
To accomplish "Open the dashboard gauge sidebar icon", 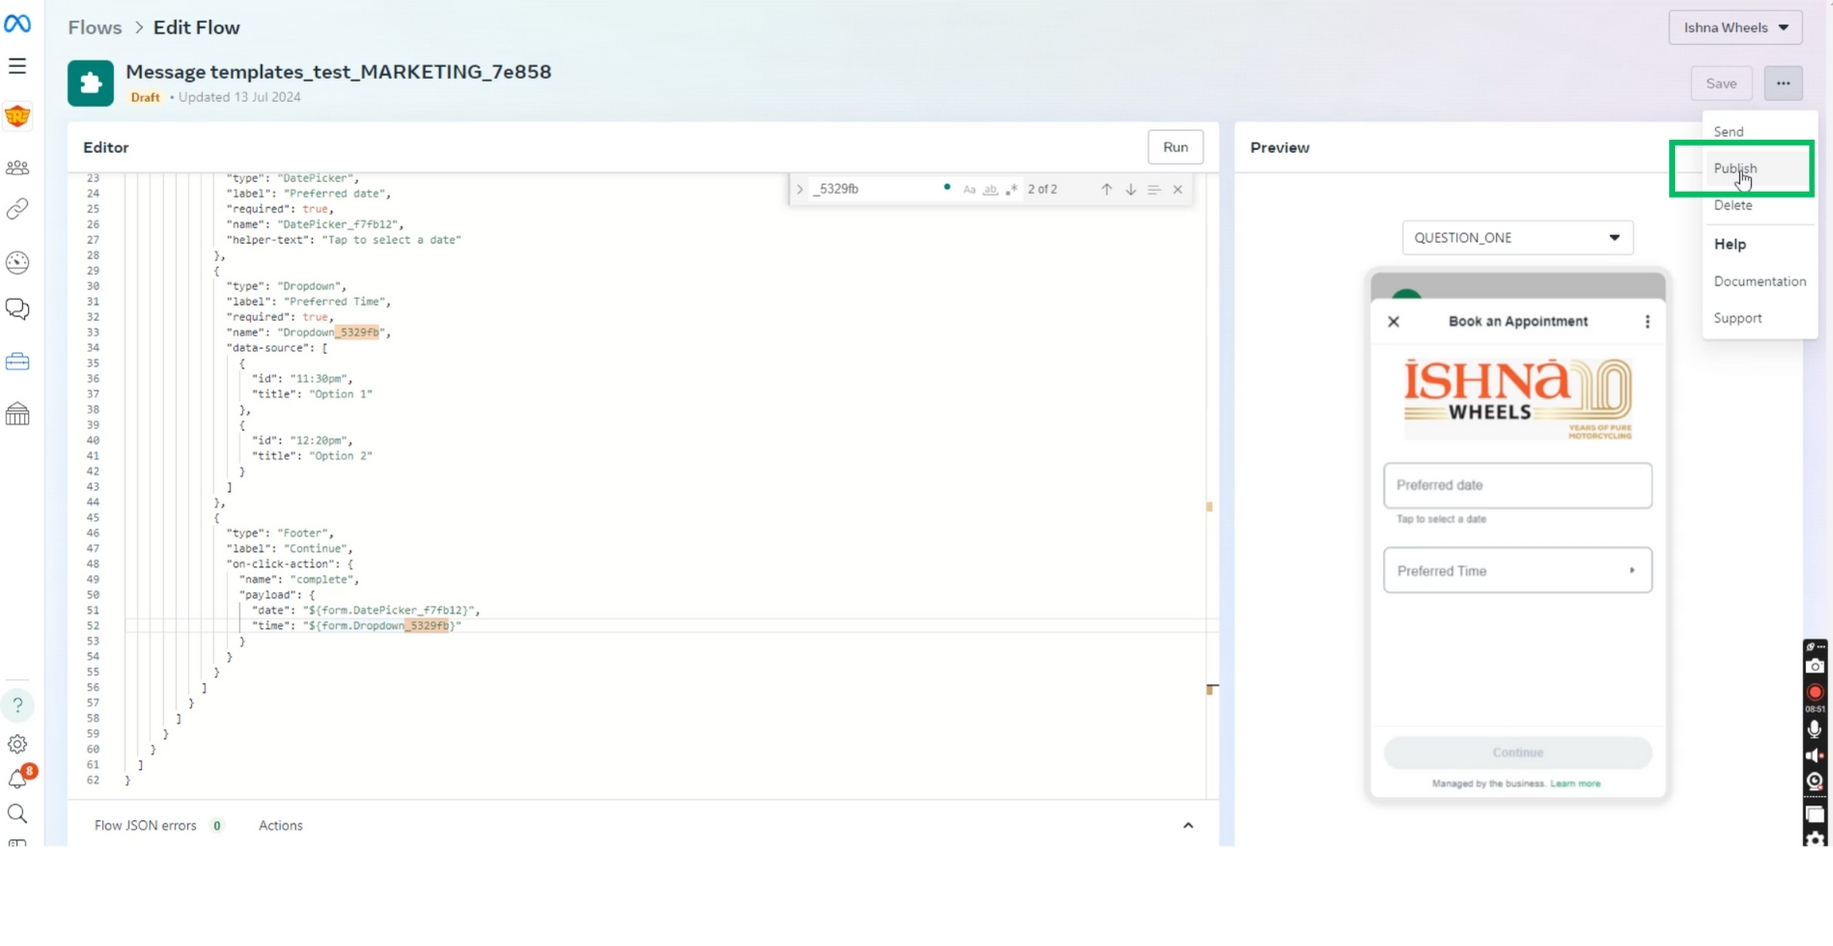I will [x=17, y=262].
